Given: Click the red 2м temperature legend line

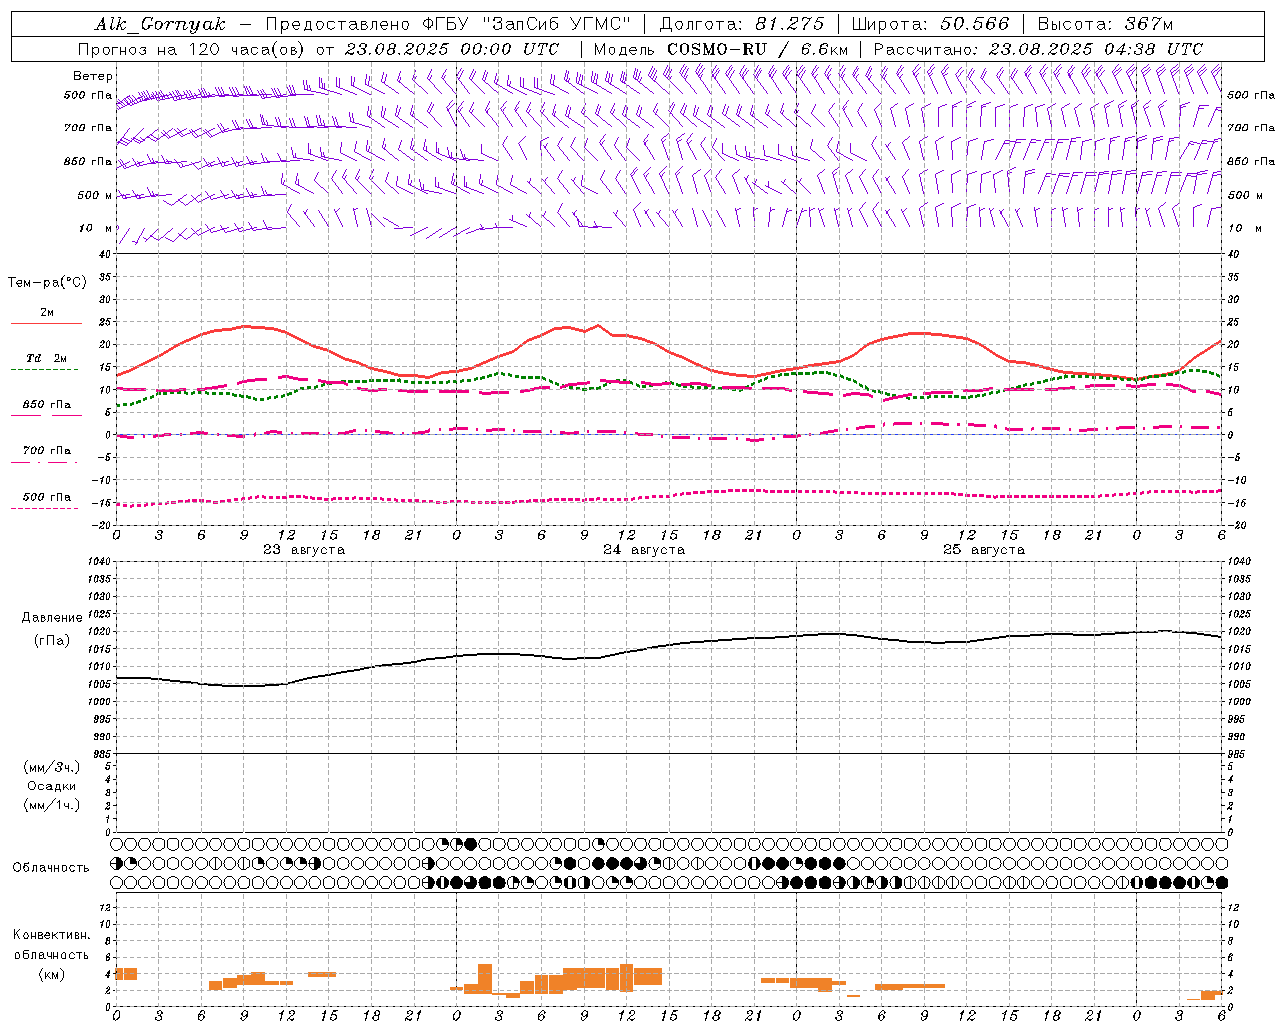Looking at the screenshot, I should (46, 324).
